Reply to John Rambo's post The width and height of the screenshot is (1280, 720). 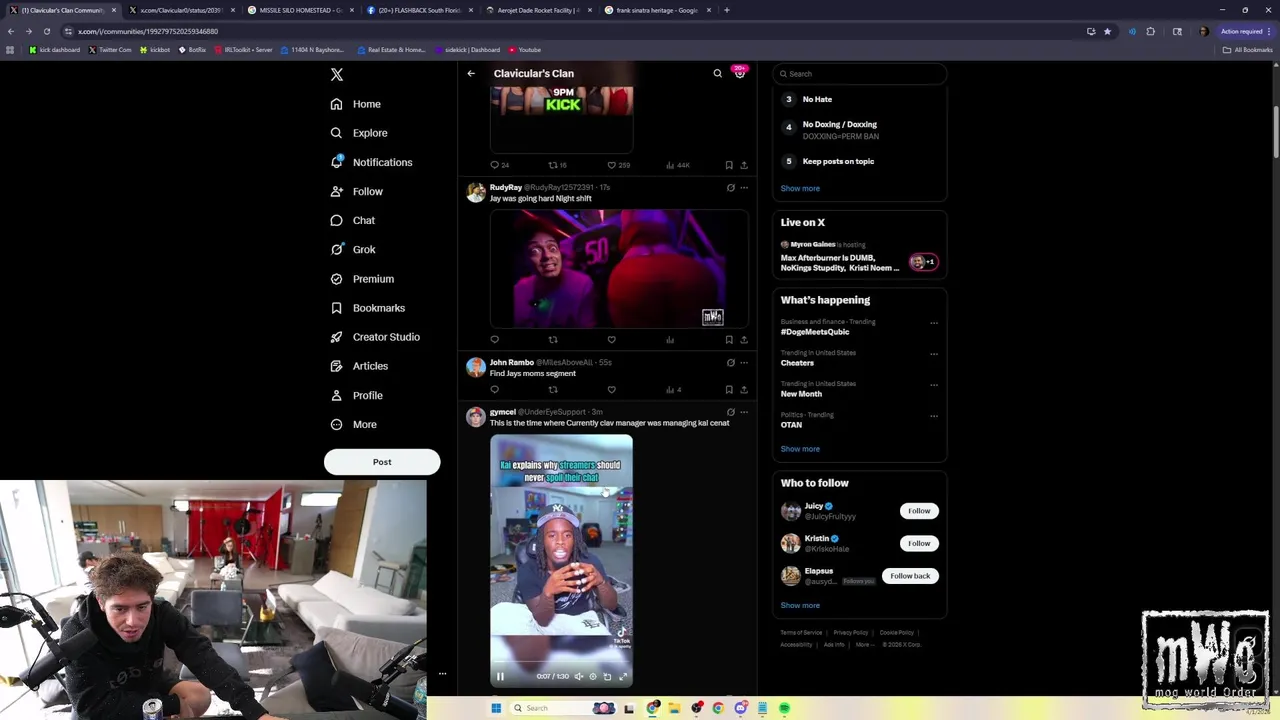pyautogui.click(x=494, y=390)
